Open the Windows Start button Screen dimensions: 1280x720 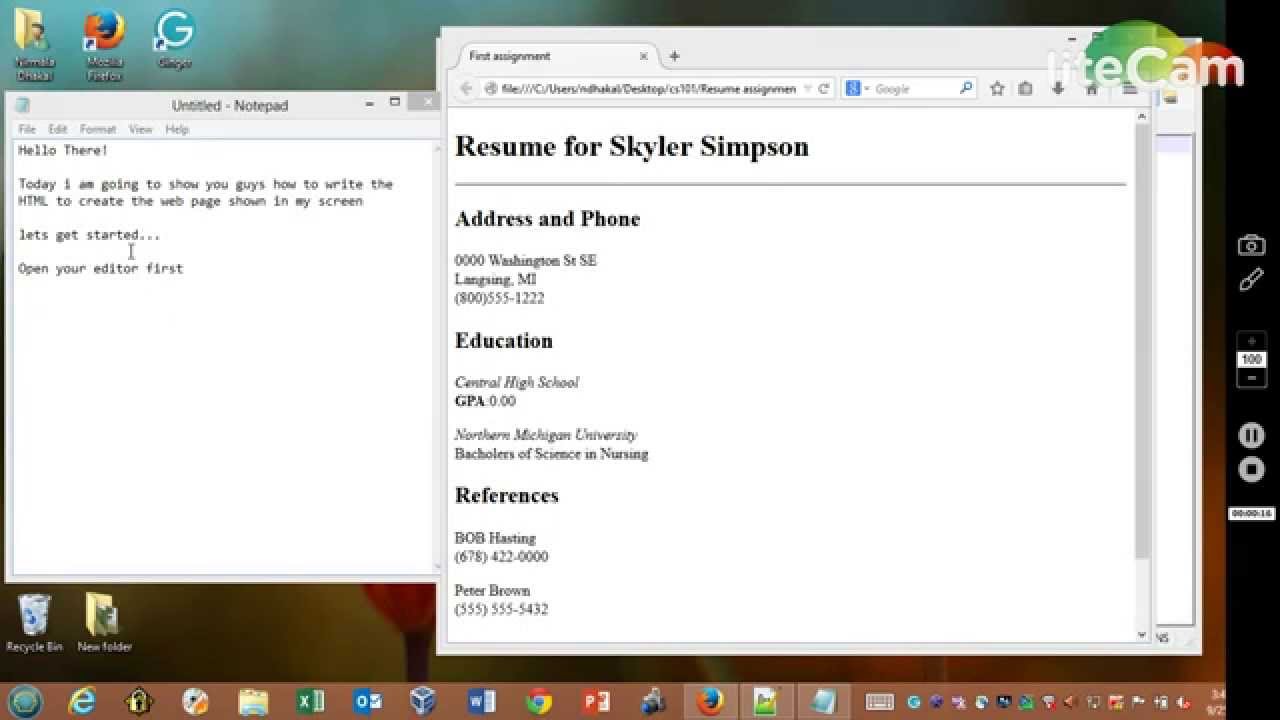pos(24,701)
